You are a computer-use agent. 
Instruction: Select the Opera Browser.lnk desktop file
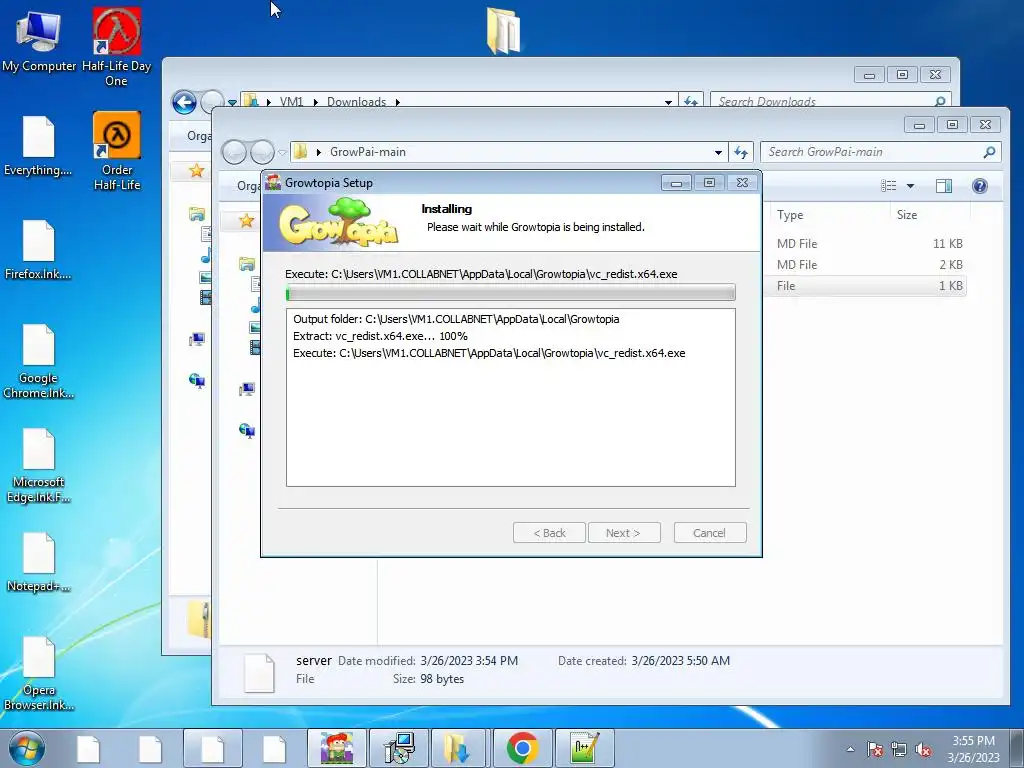(x=39, y=674)
